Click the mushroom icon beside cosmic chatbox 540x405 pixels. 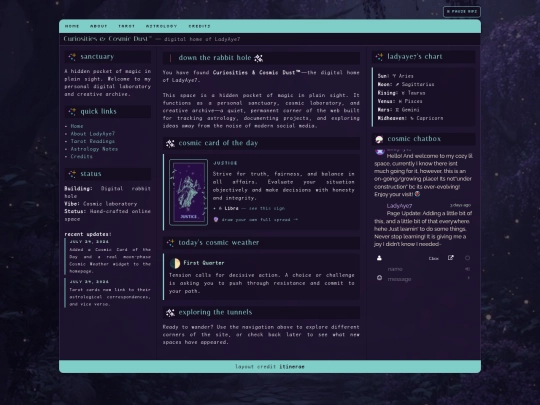click(379, 139)
